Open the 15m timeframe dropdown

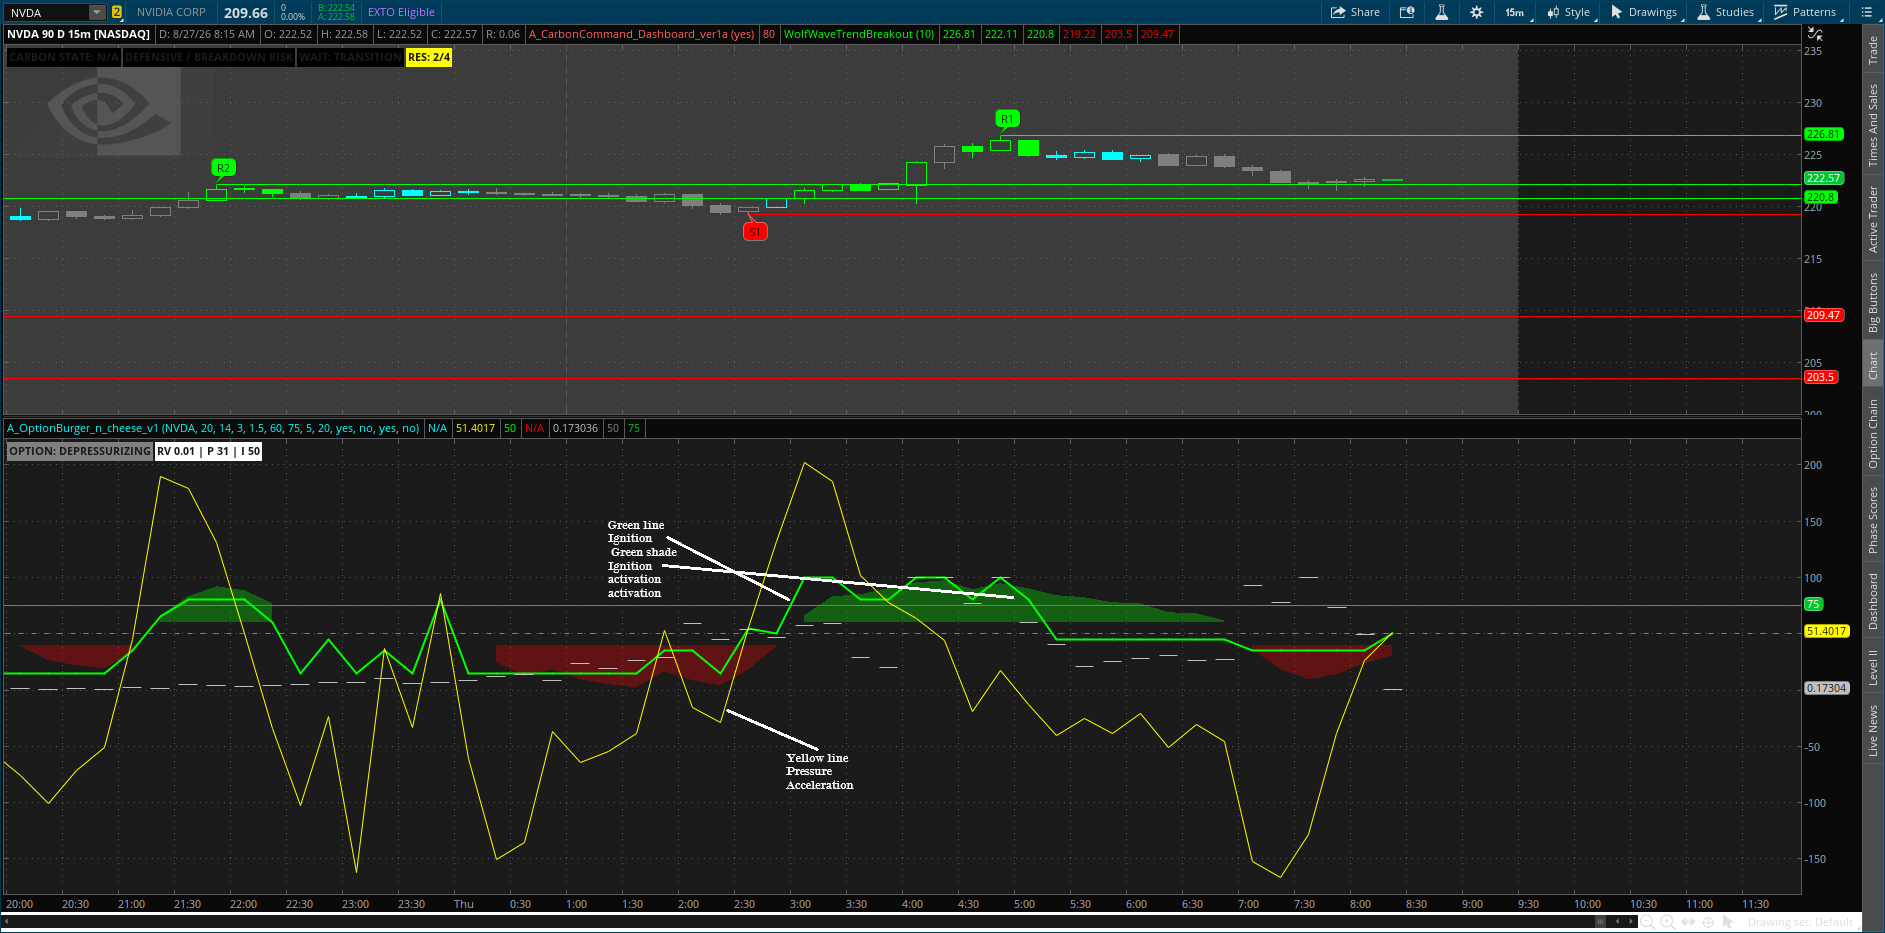pyautogui.click(x=1515, y=12)
